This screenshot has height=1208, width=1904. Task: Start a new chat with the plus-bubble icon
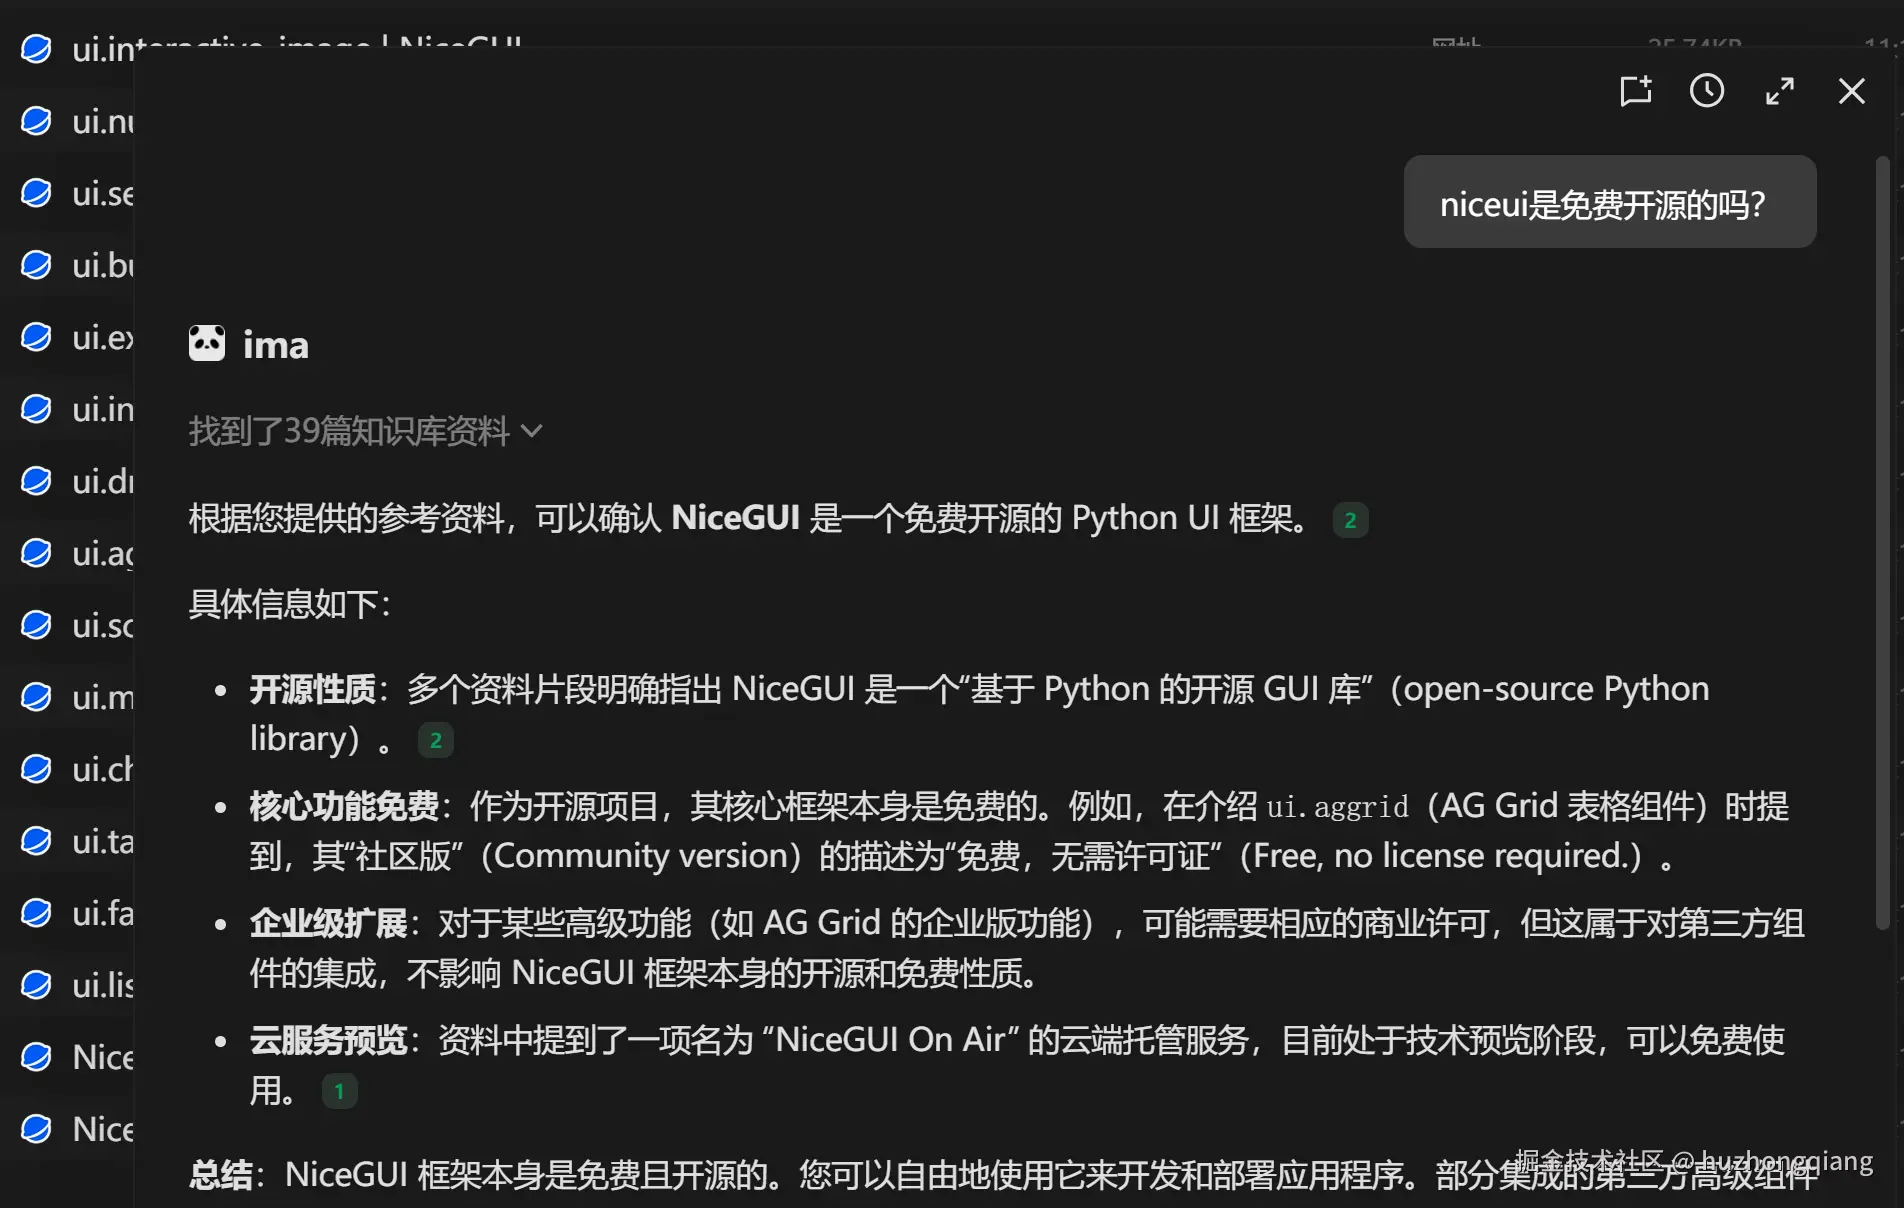click(1636, 91)
